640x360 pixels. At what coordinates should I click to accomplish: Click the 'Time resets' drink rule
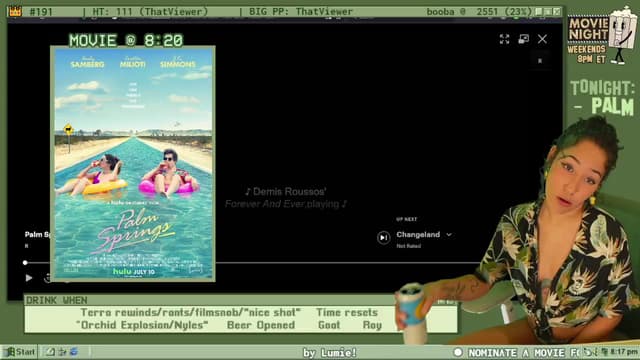347,313
